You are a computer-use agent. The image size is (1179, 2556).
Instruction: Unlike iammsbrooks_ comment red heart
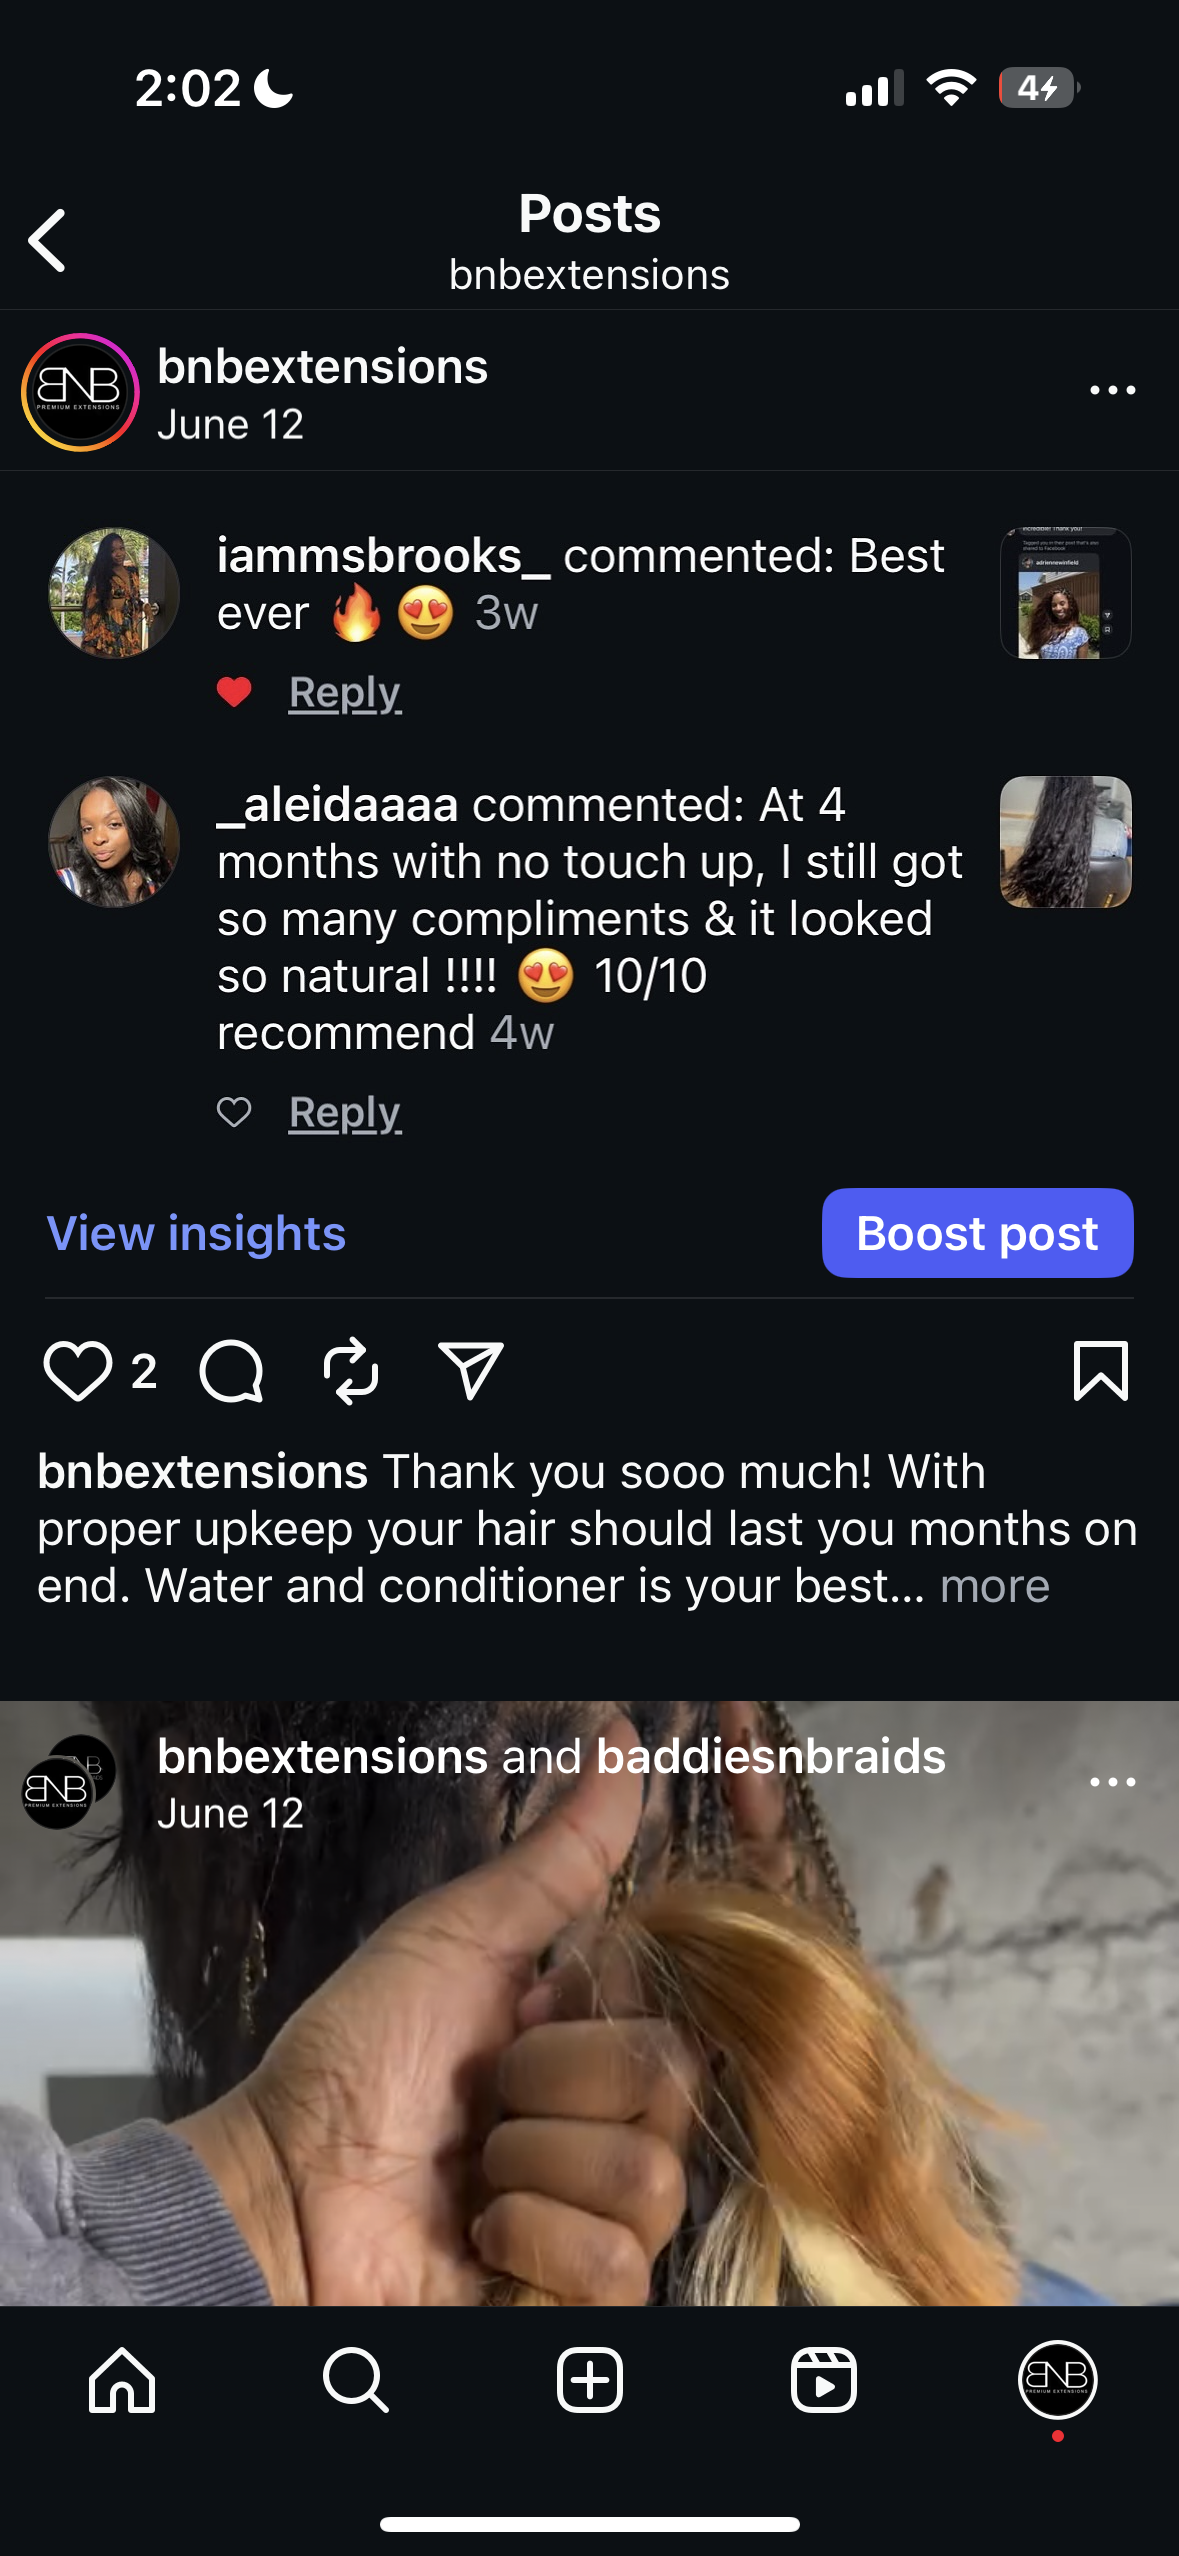pyautogui.click(x=234, y=692)
